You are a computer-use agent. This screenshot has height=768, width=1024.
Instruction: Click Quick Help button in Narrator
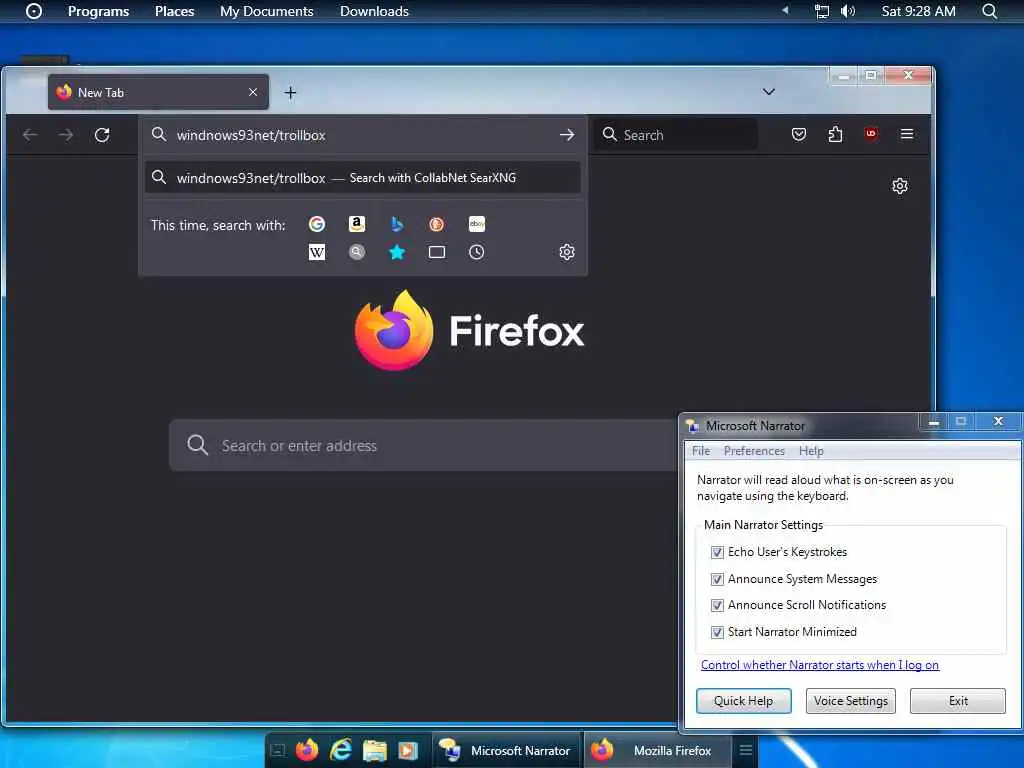744,701
